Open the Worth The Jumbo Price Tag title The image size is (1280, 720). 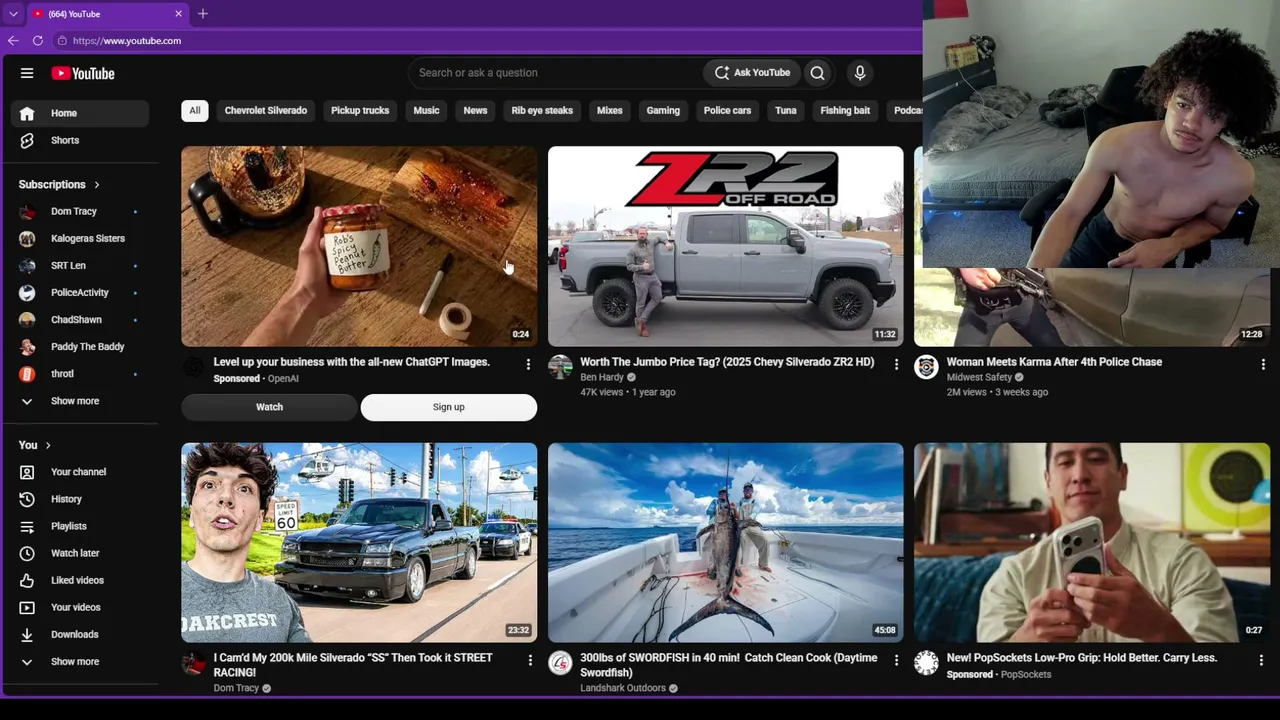[727, 362]
